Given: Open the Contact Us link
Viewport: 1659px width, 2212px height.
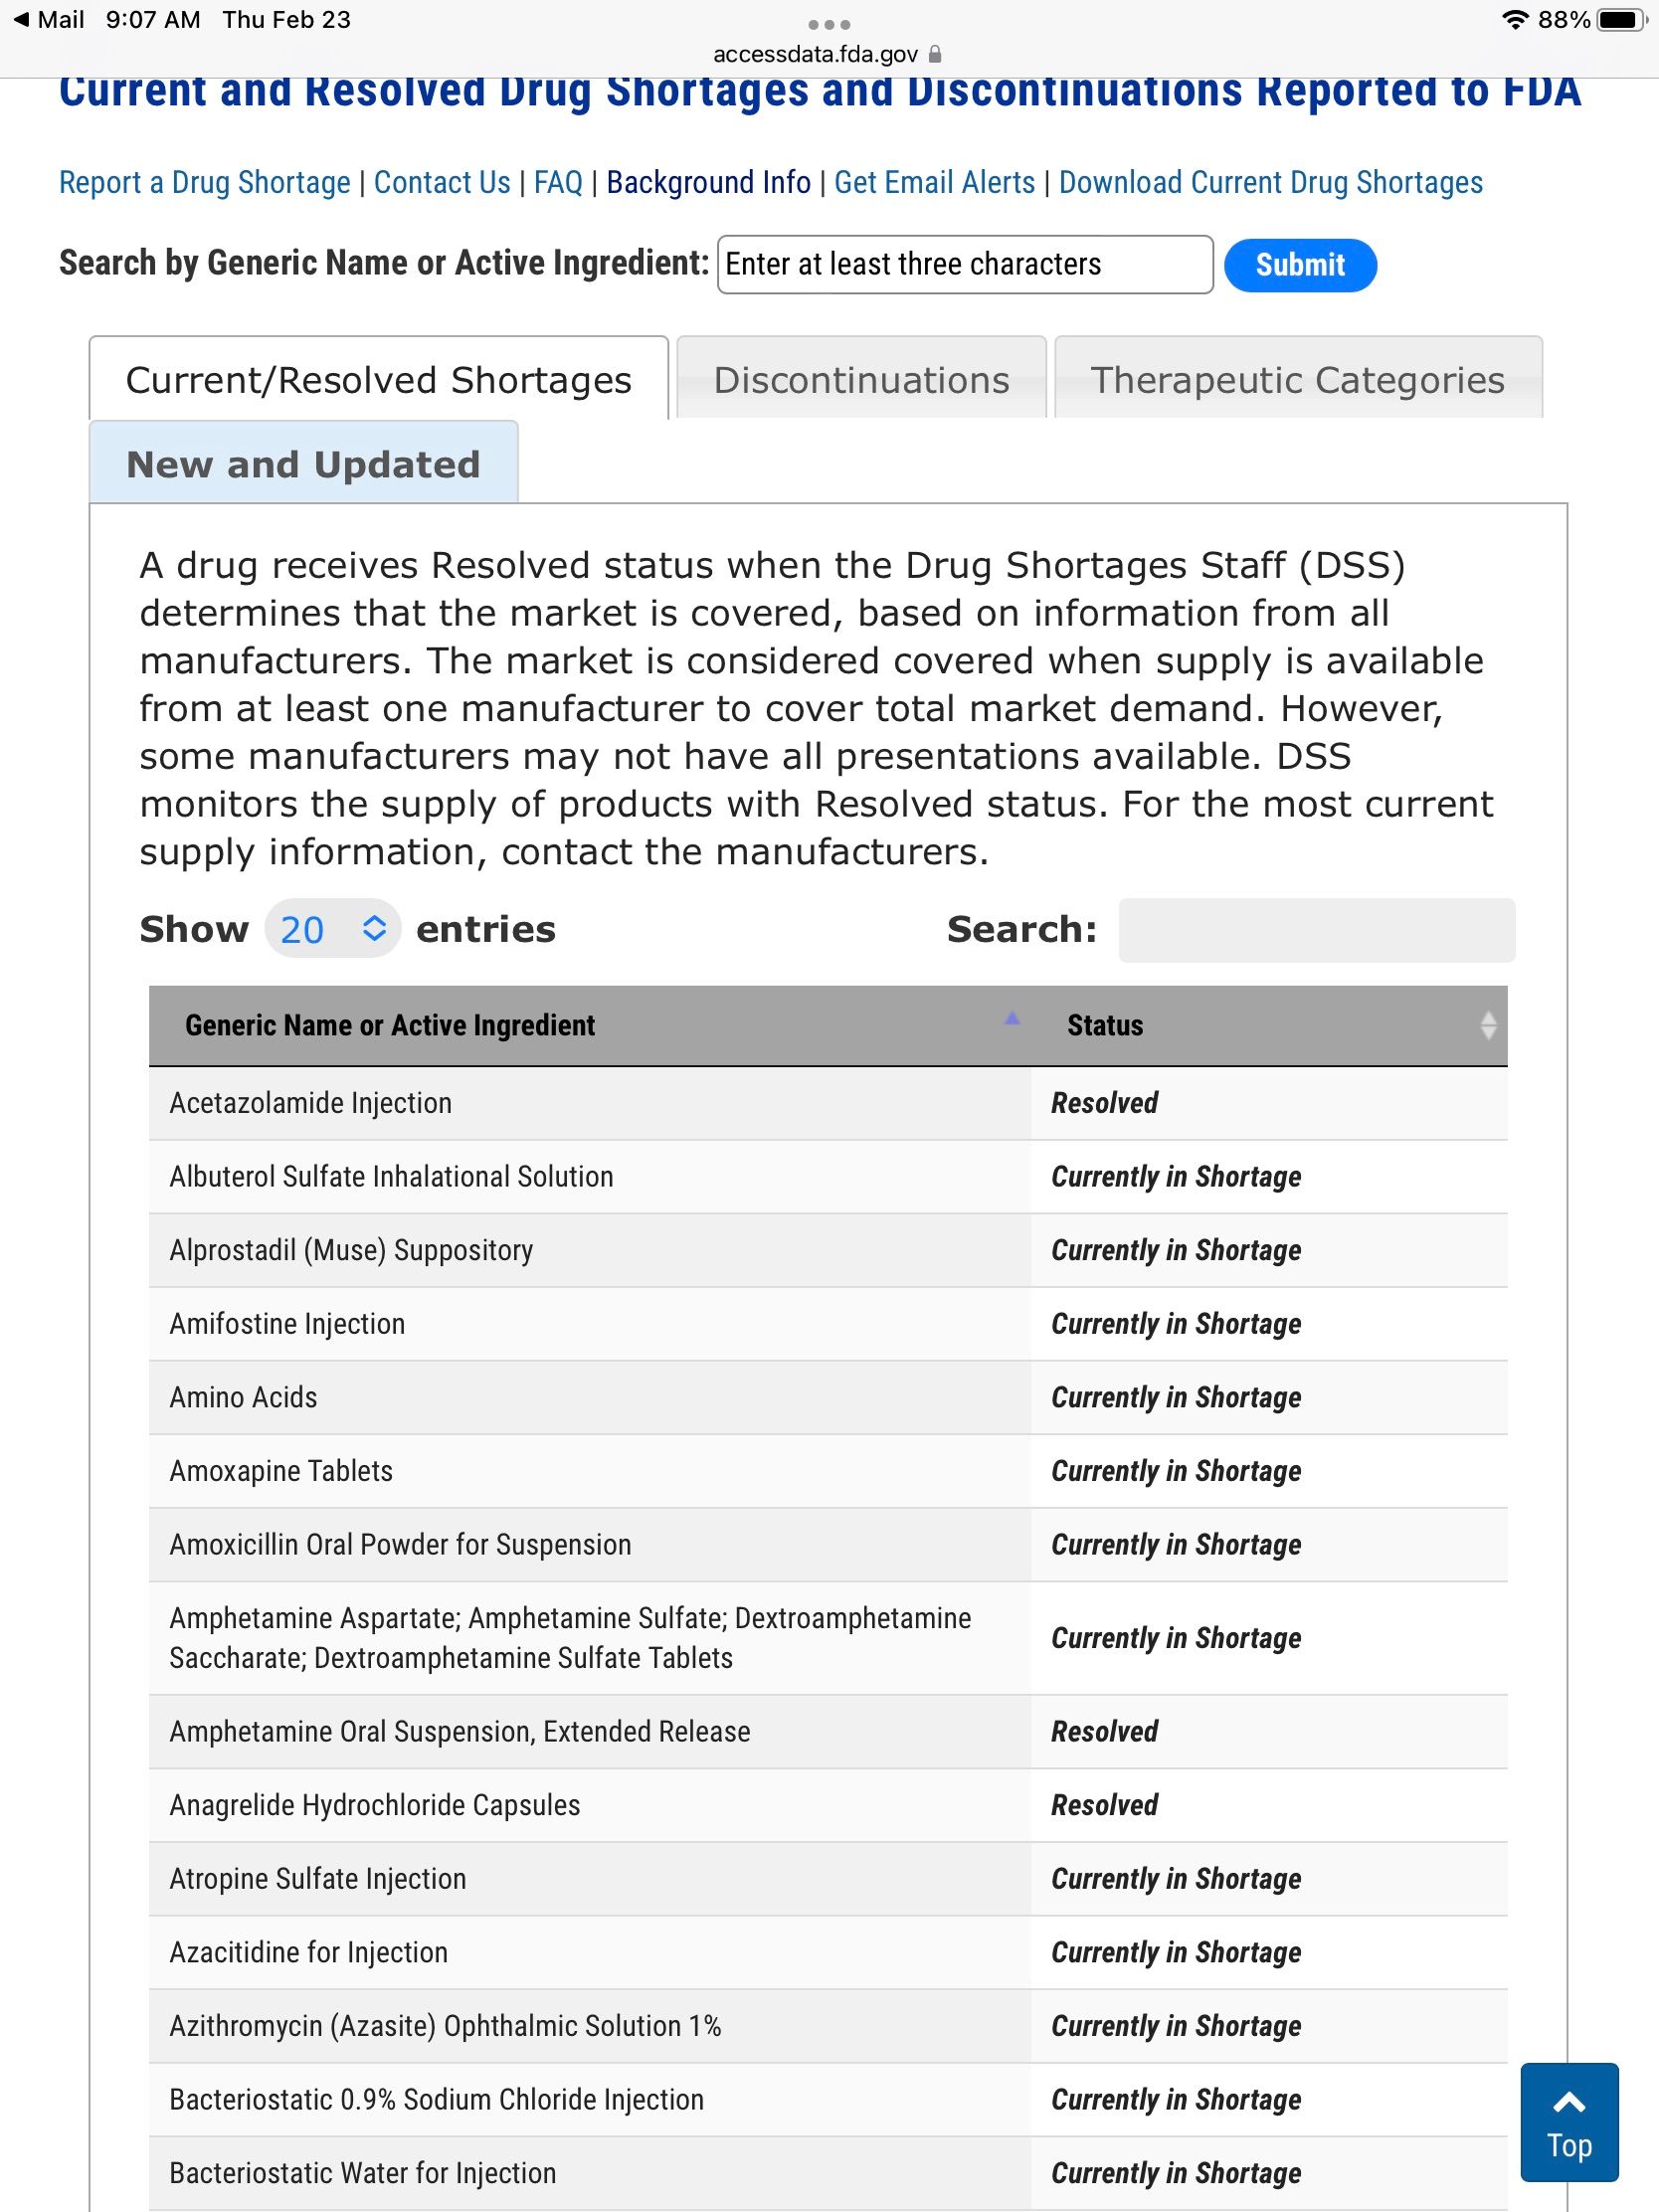Looking at the screenshot, I should (x=441, y=183).
